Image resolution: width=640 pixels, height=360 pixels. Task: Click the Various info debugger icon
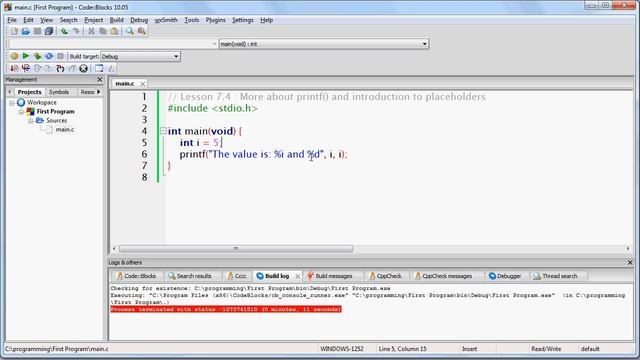(111, 69)
